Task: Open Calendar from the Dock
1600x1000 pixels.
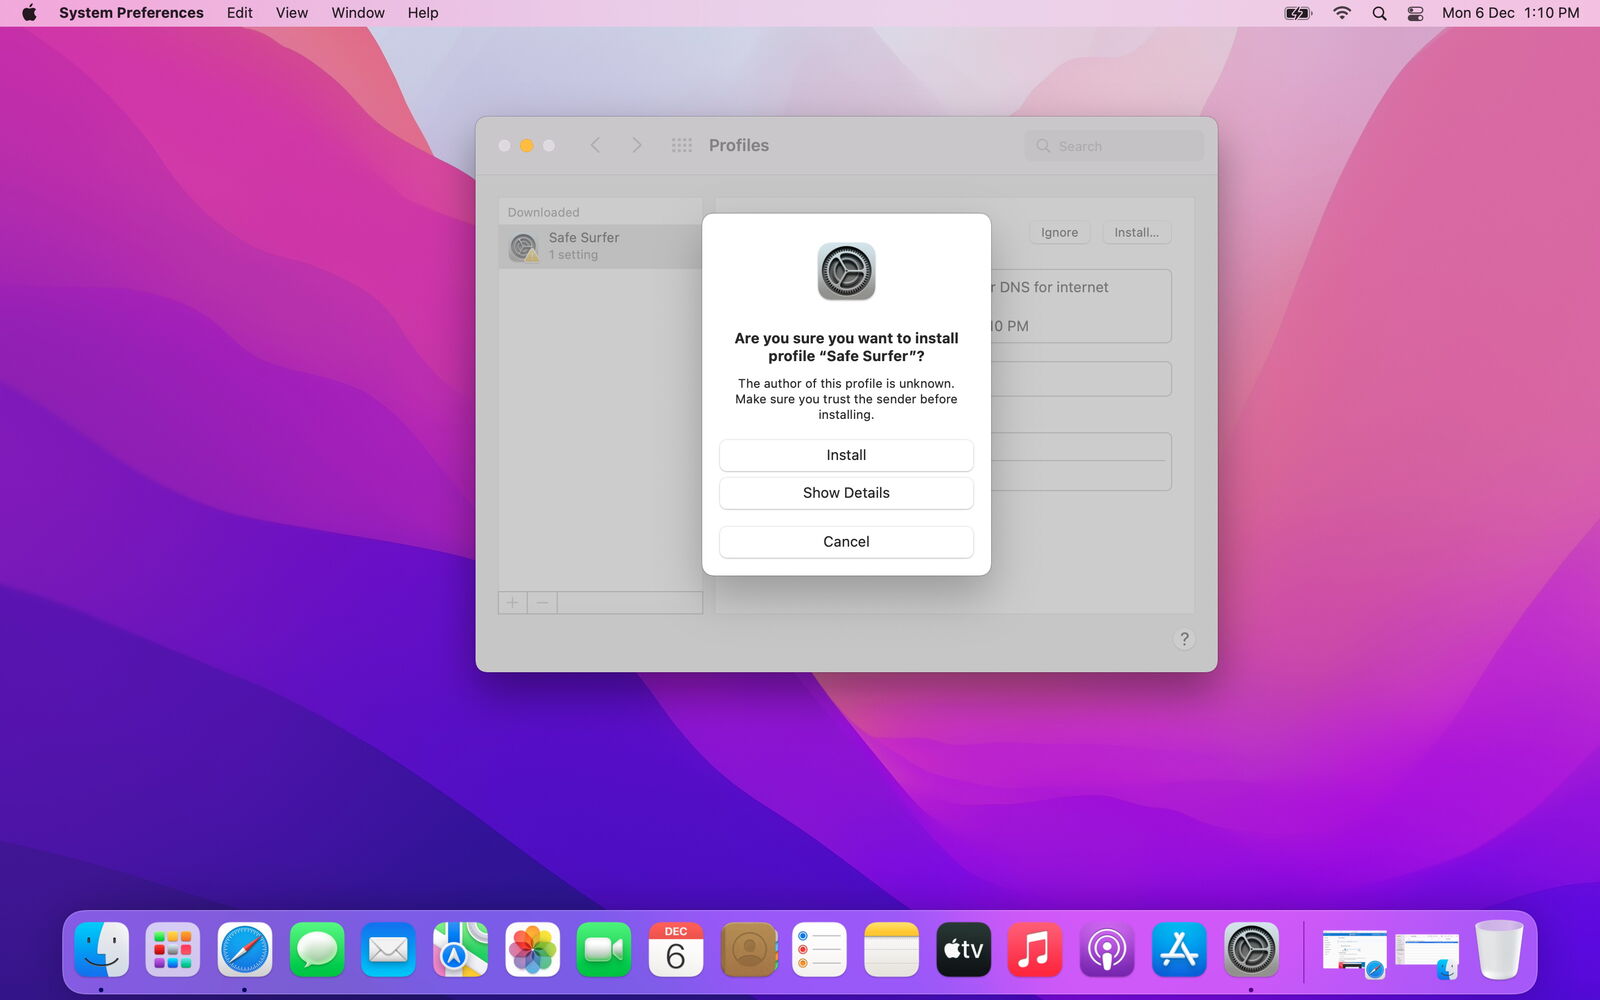Action: [x=676, y=950]
